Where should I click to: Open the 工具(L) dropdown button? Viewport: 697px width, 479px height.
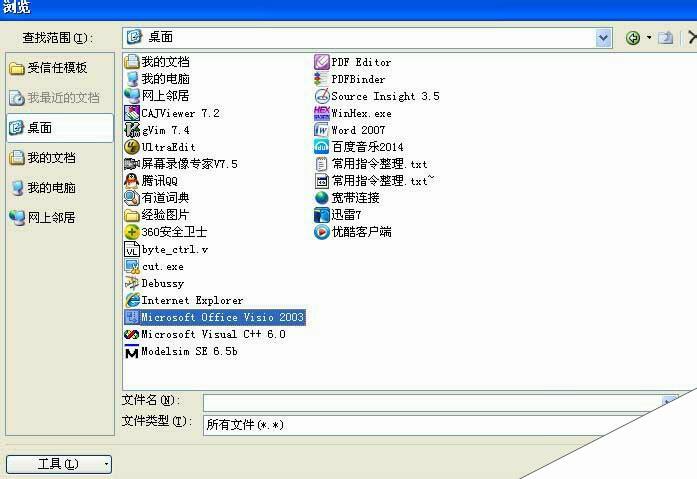59,464
